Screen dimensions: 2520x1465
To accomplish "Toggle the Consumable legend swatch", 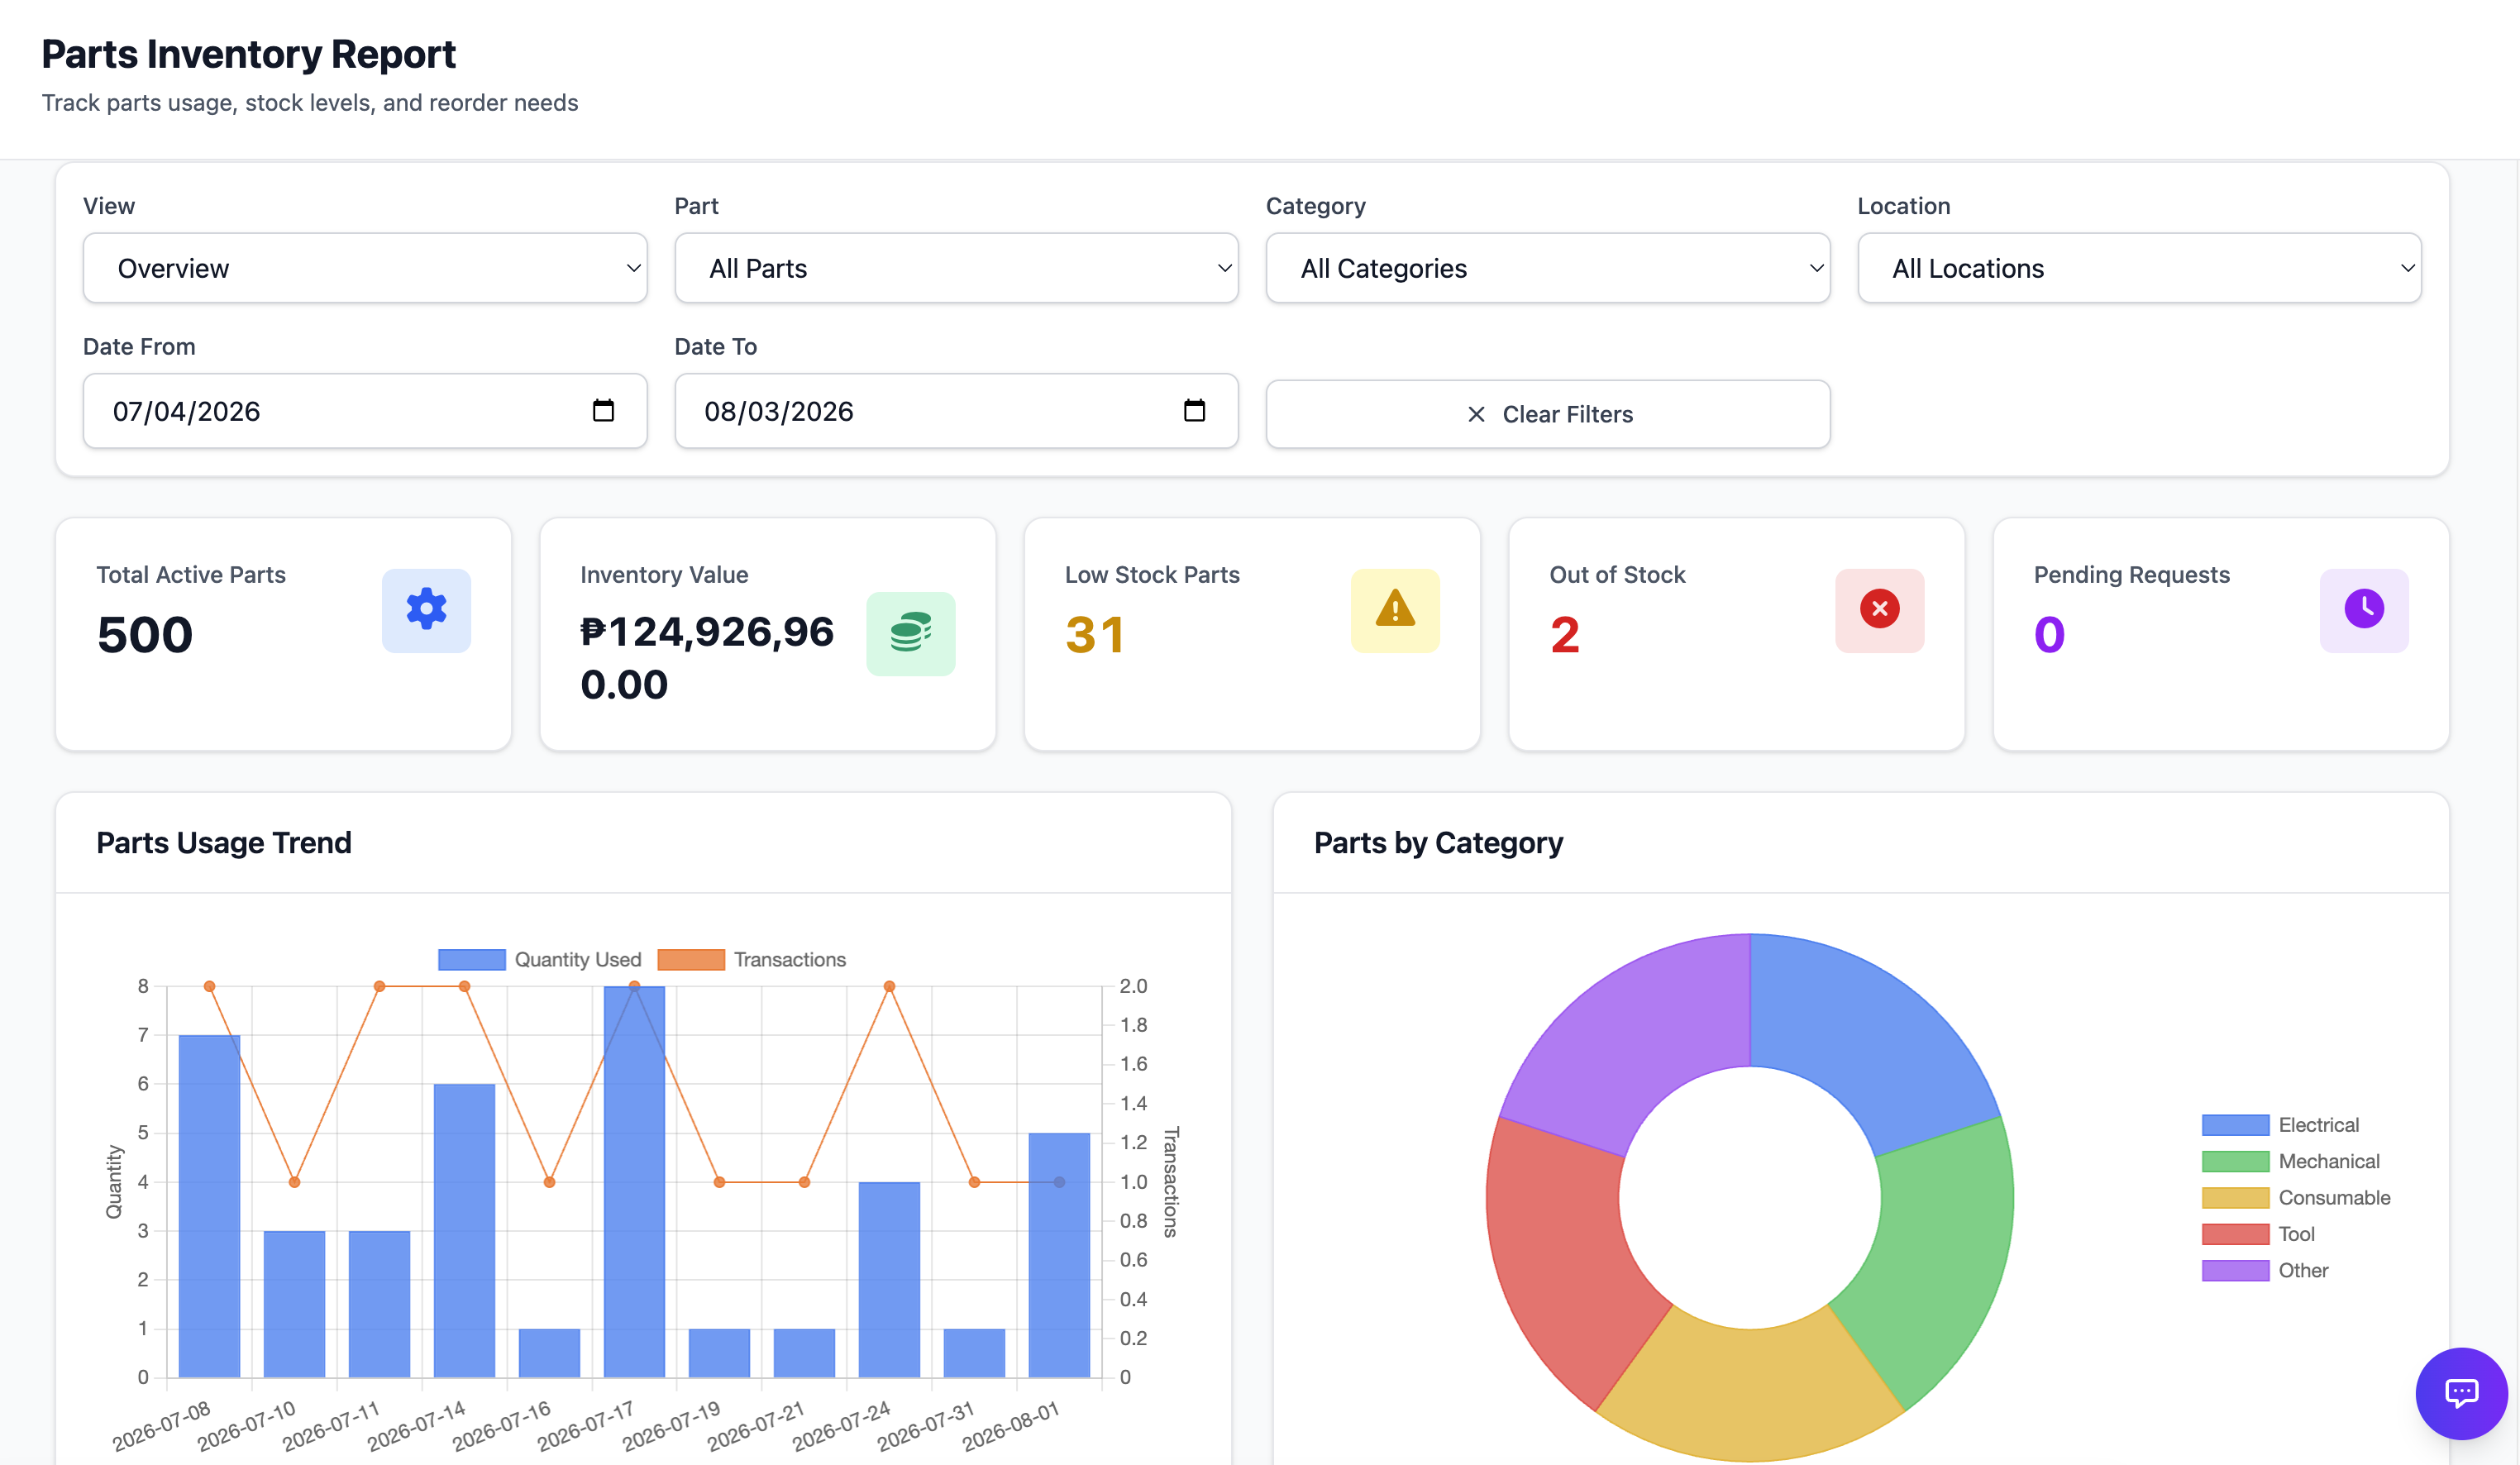I will pos(2235,1198).
